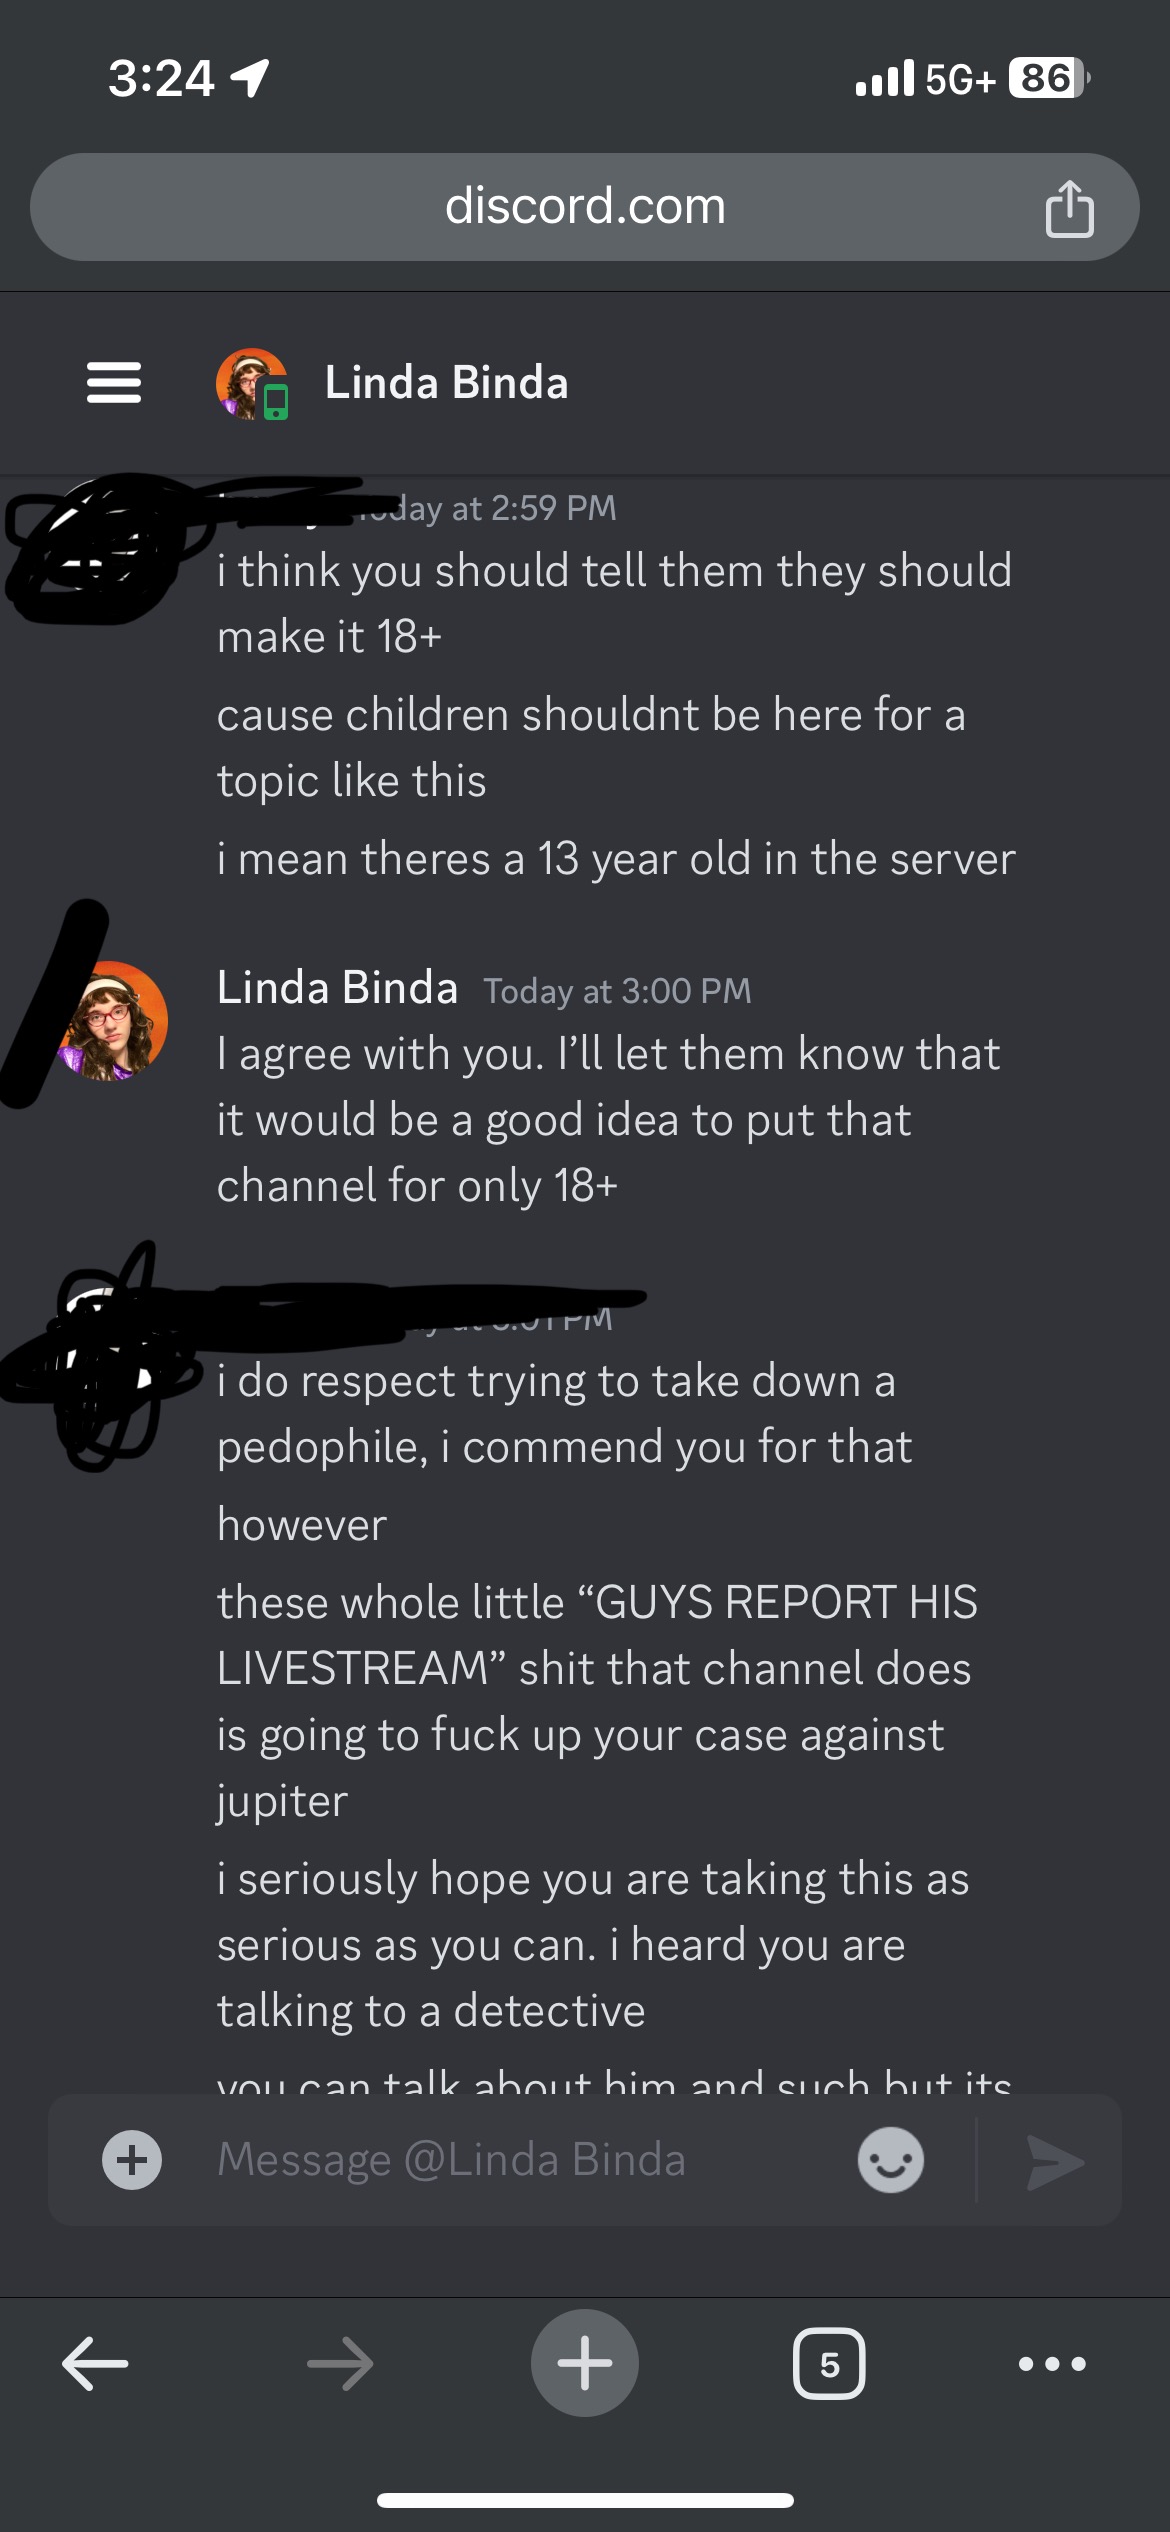Image resolution: width=1170 pixels, height=2532 pixels.
Task: Open the Linda Binda conversation title
Action: pyautogui.click(x=446, y=383)
